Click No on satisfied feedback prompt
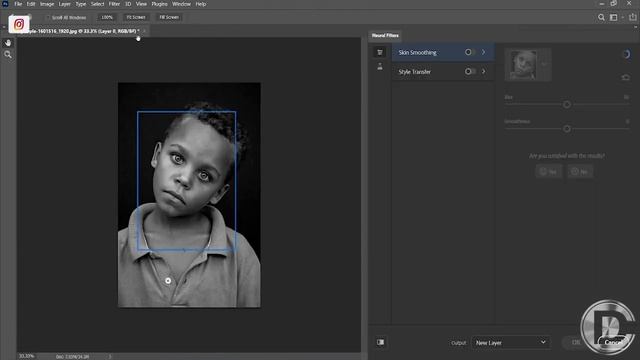Image resolution: width=640 pixels, height=360 pixels. click(580, 172)
